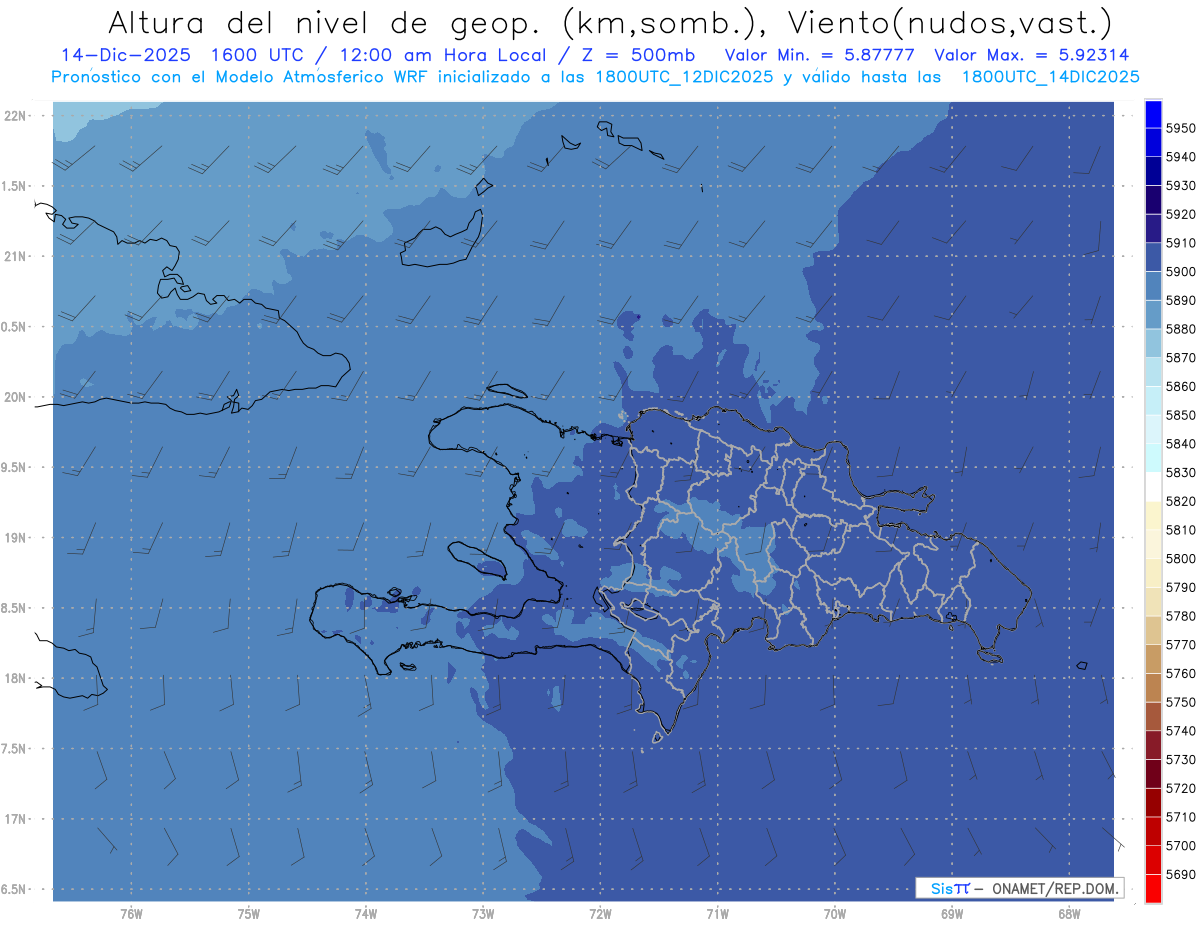Click the 68W longitude label

point(1068,914)
